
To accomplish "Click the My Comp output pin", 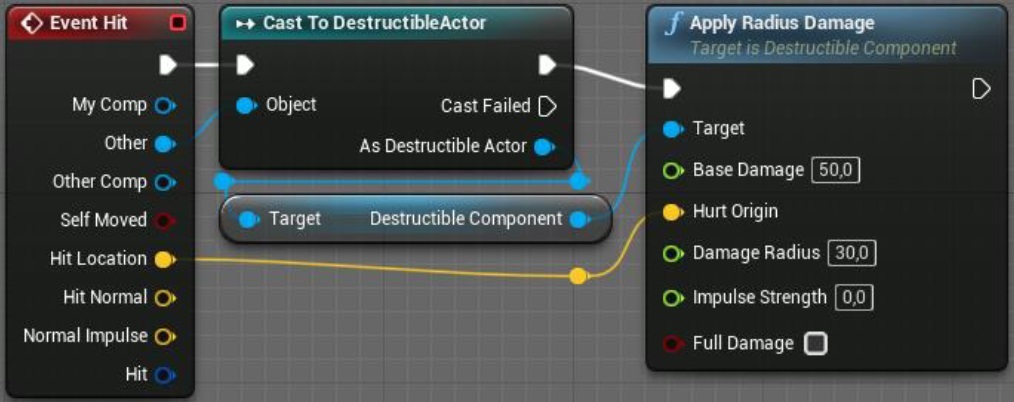I will [x=165, y=105].
